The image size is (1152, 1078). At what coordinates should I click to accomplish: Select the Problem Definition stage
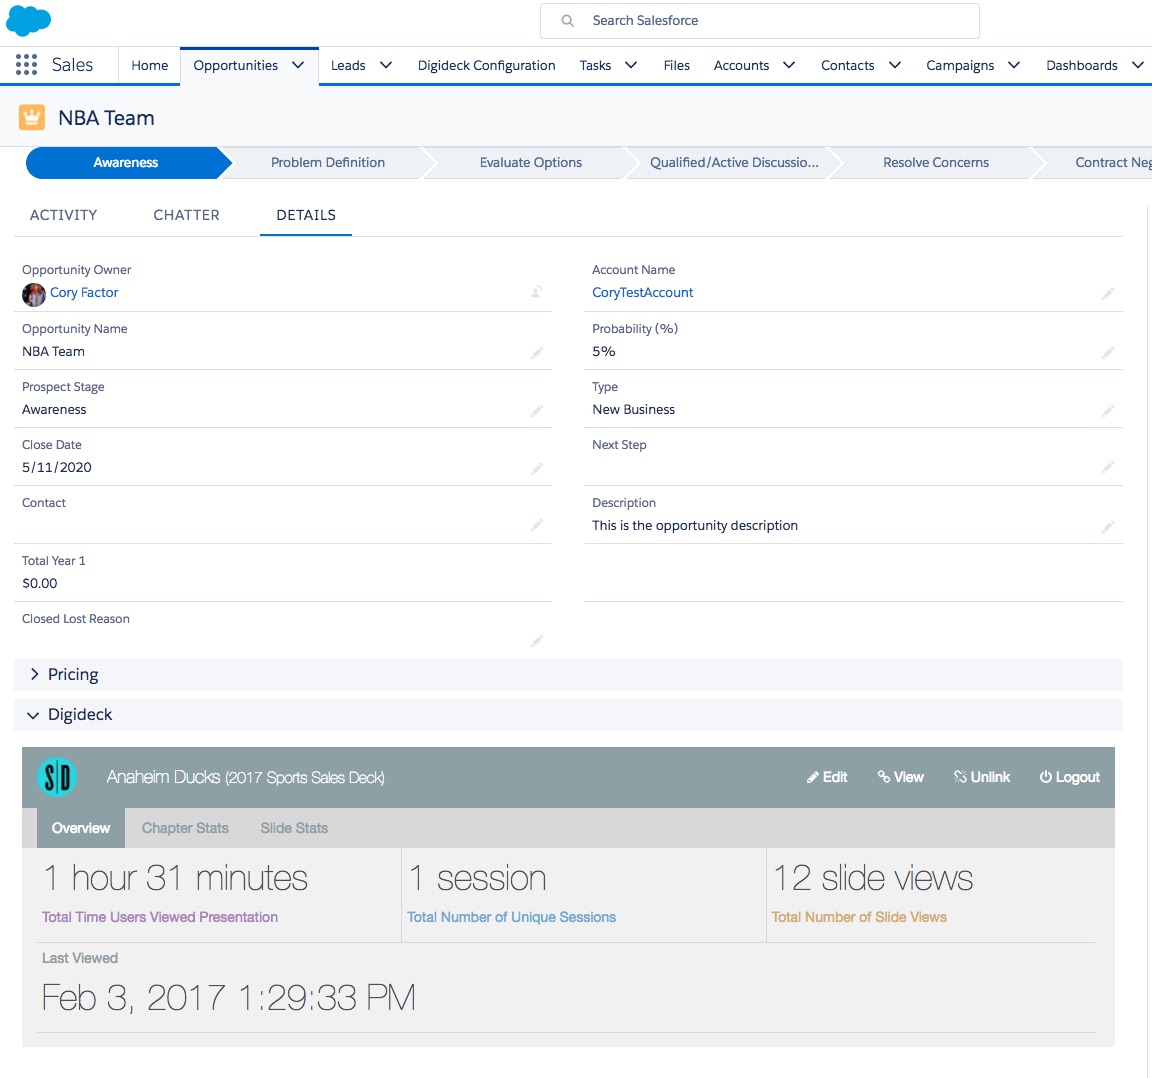[x=328, y=162]
